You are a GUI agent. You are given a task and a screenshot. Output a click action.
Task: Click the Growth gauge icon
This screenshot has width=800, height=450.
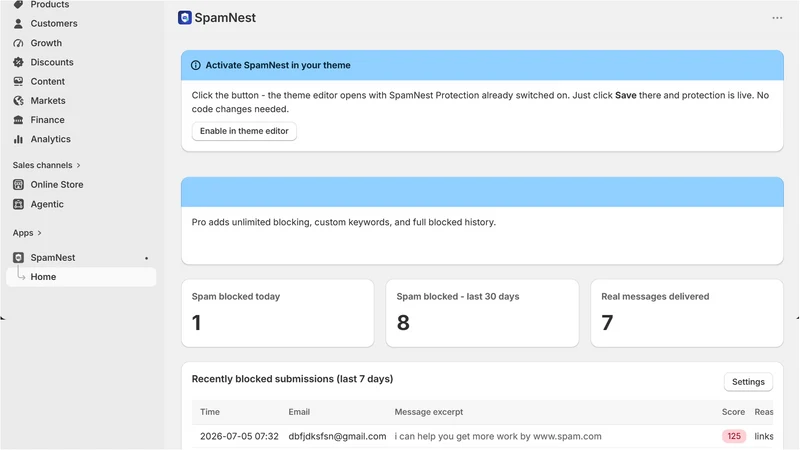click(18, 43)
